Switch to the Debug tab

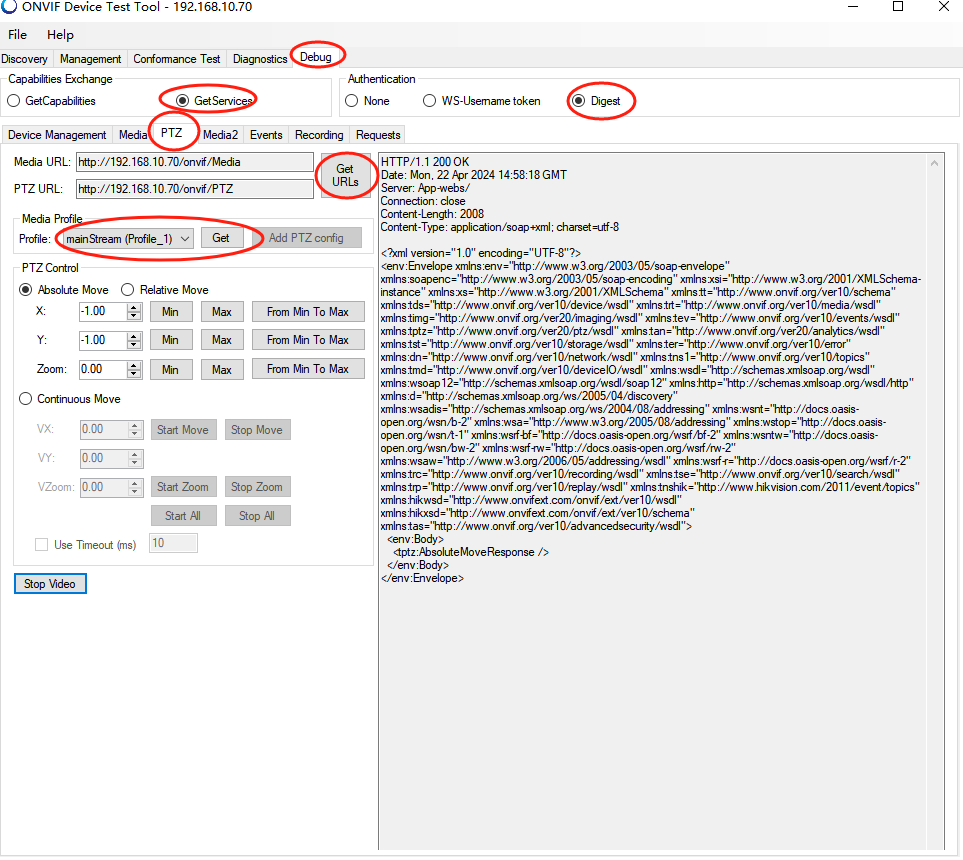click(317, 57)
